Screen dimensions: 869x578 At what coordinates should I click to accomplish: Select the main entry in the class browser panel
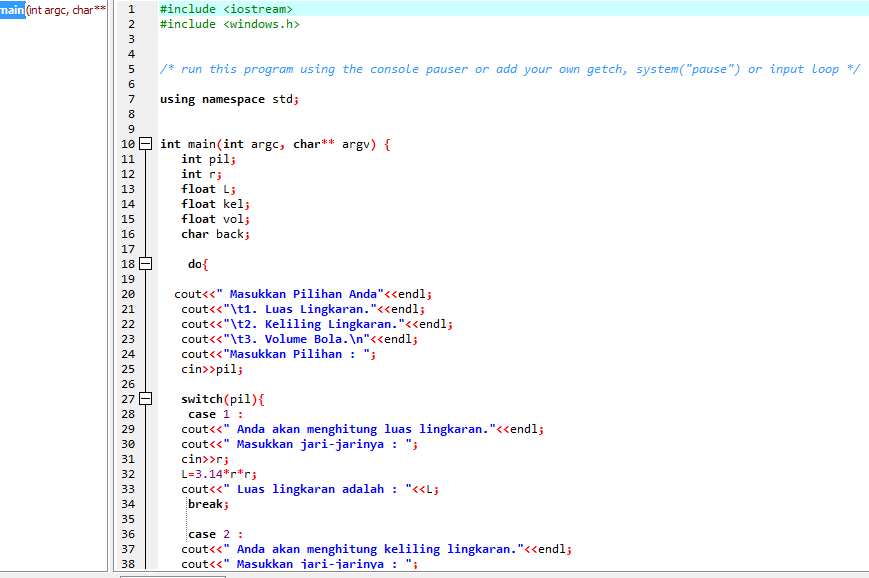(x=12, y=9)
